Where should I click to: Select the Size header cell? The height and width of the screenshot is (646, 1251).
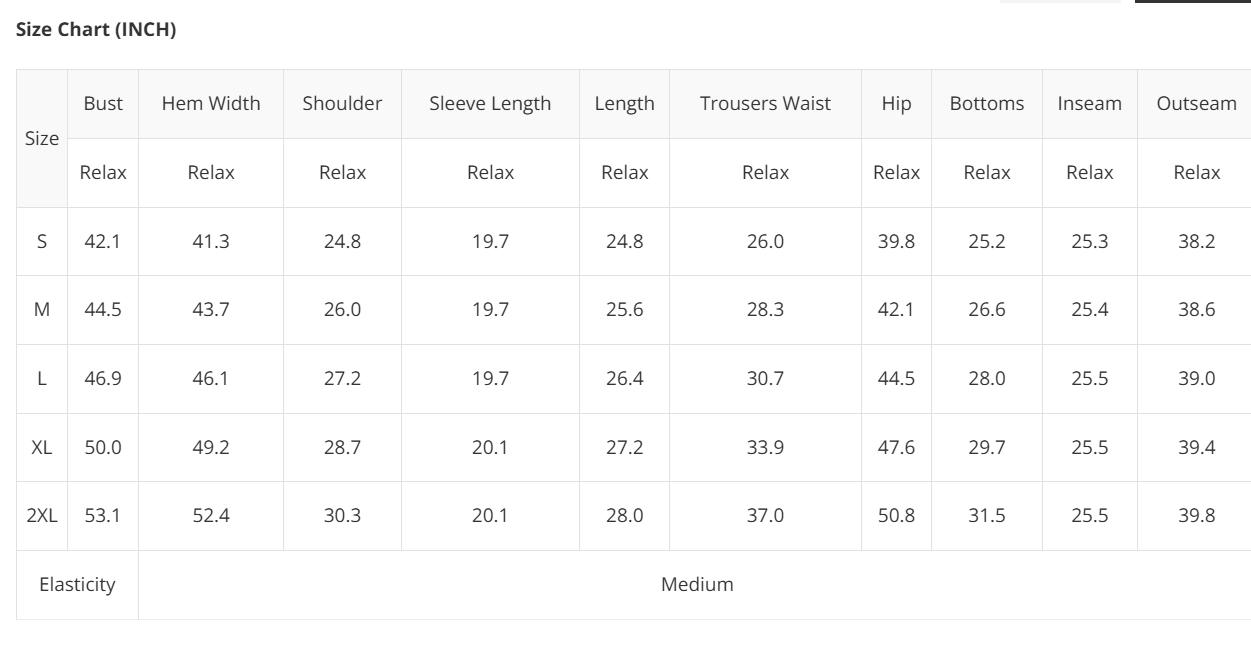42,138
